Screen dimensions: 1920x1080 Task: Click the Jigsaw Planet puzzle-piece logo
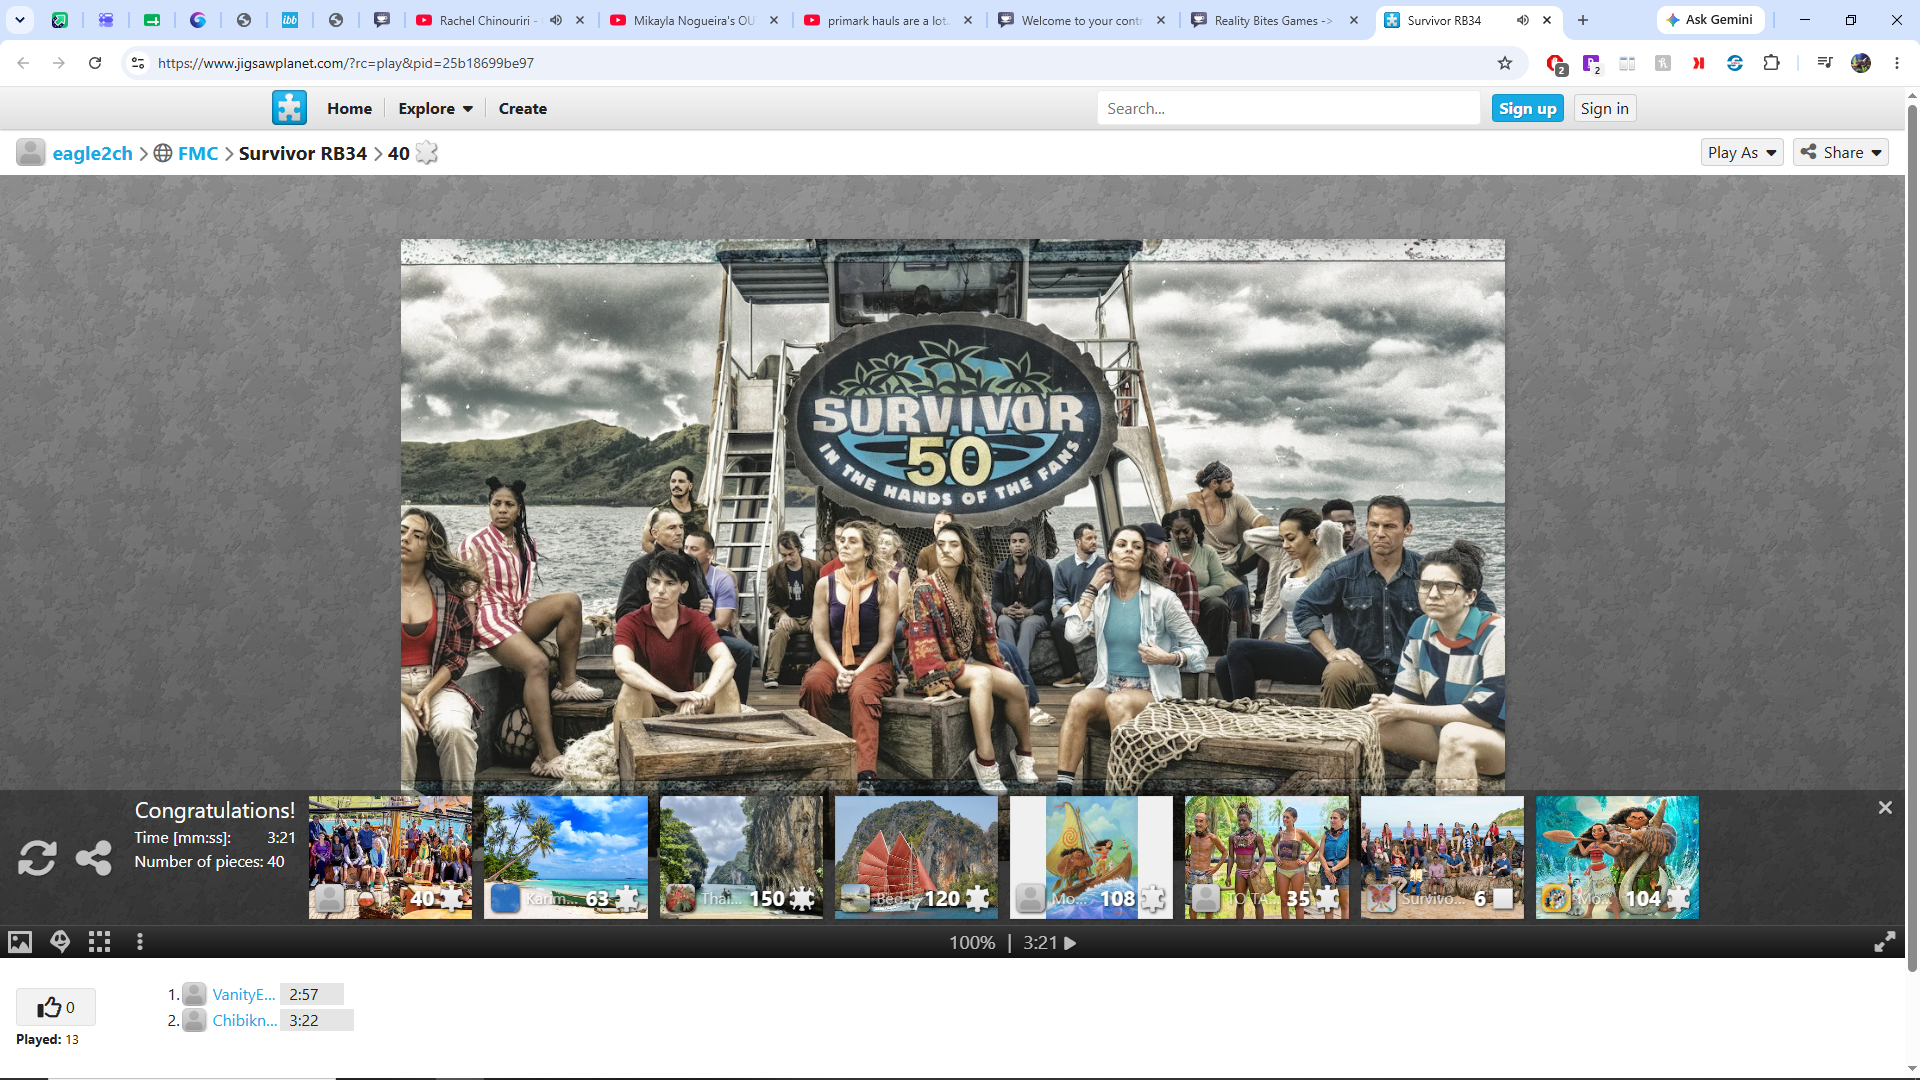coord(290,108)
